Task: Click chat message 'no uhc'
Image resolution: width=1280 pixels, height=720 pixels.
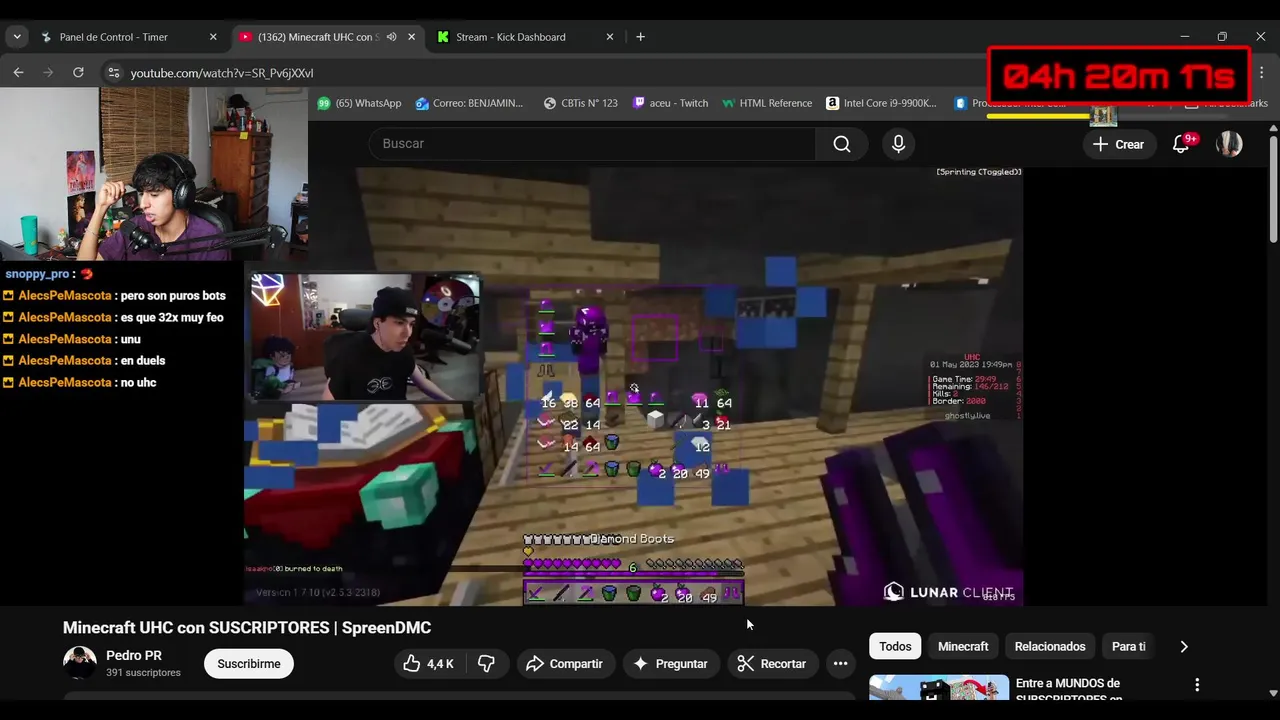Action: pos(138,382)
